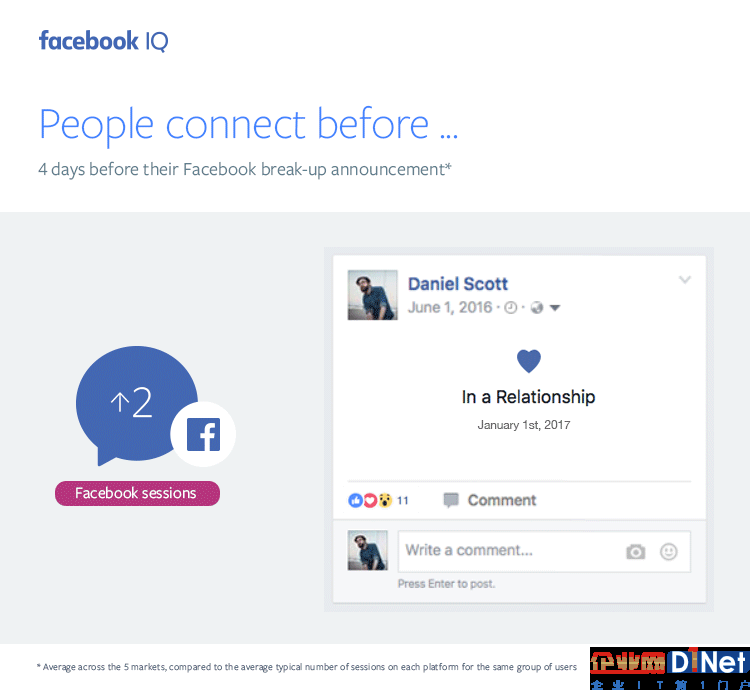Click the globe privacy icon
750x690 pixels.
(x=537, y=307)
